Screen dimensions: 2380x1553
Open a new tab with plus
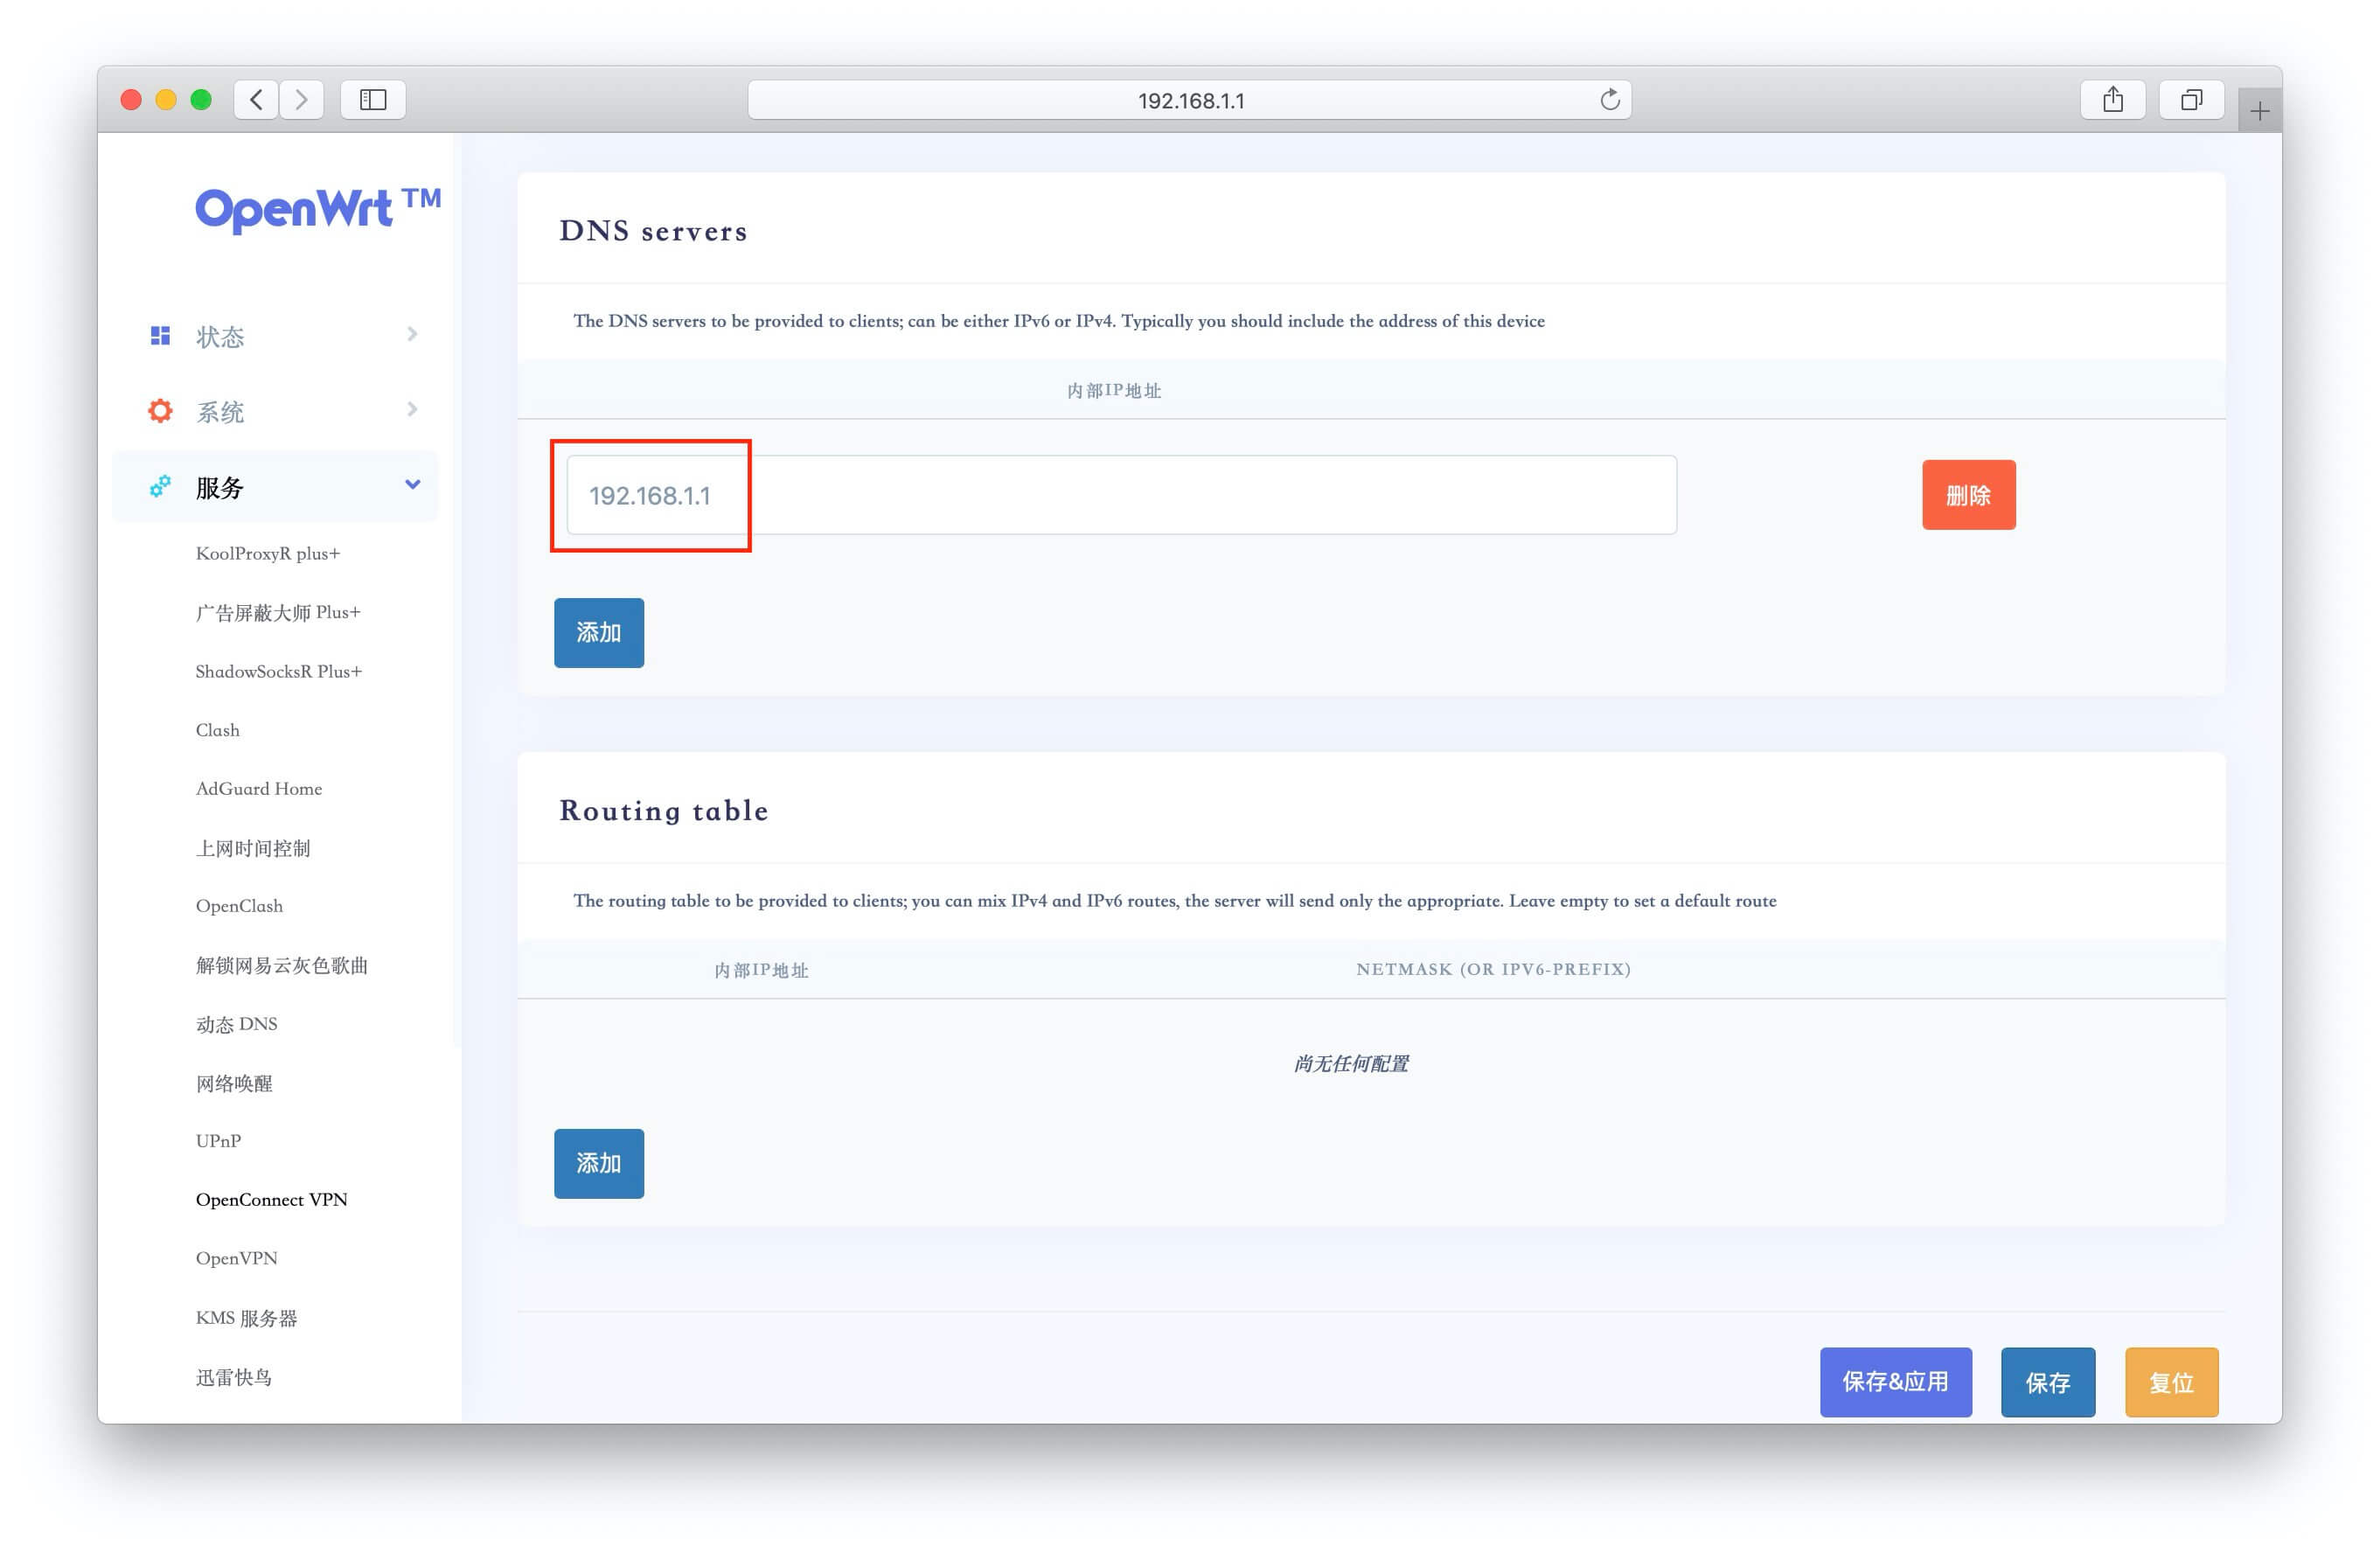(2259, 111)
